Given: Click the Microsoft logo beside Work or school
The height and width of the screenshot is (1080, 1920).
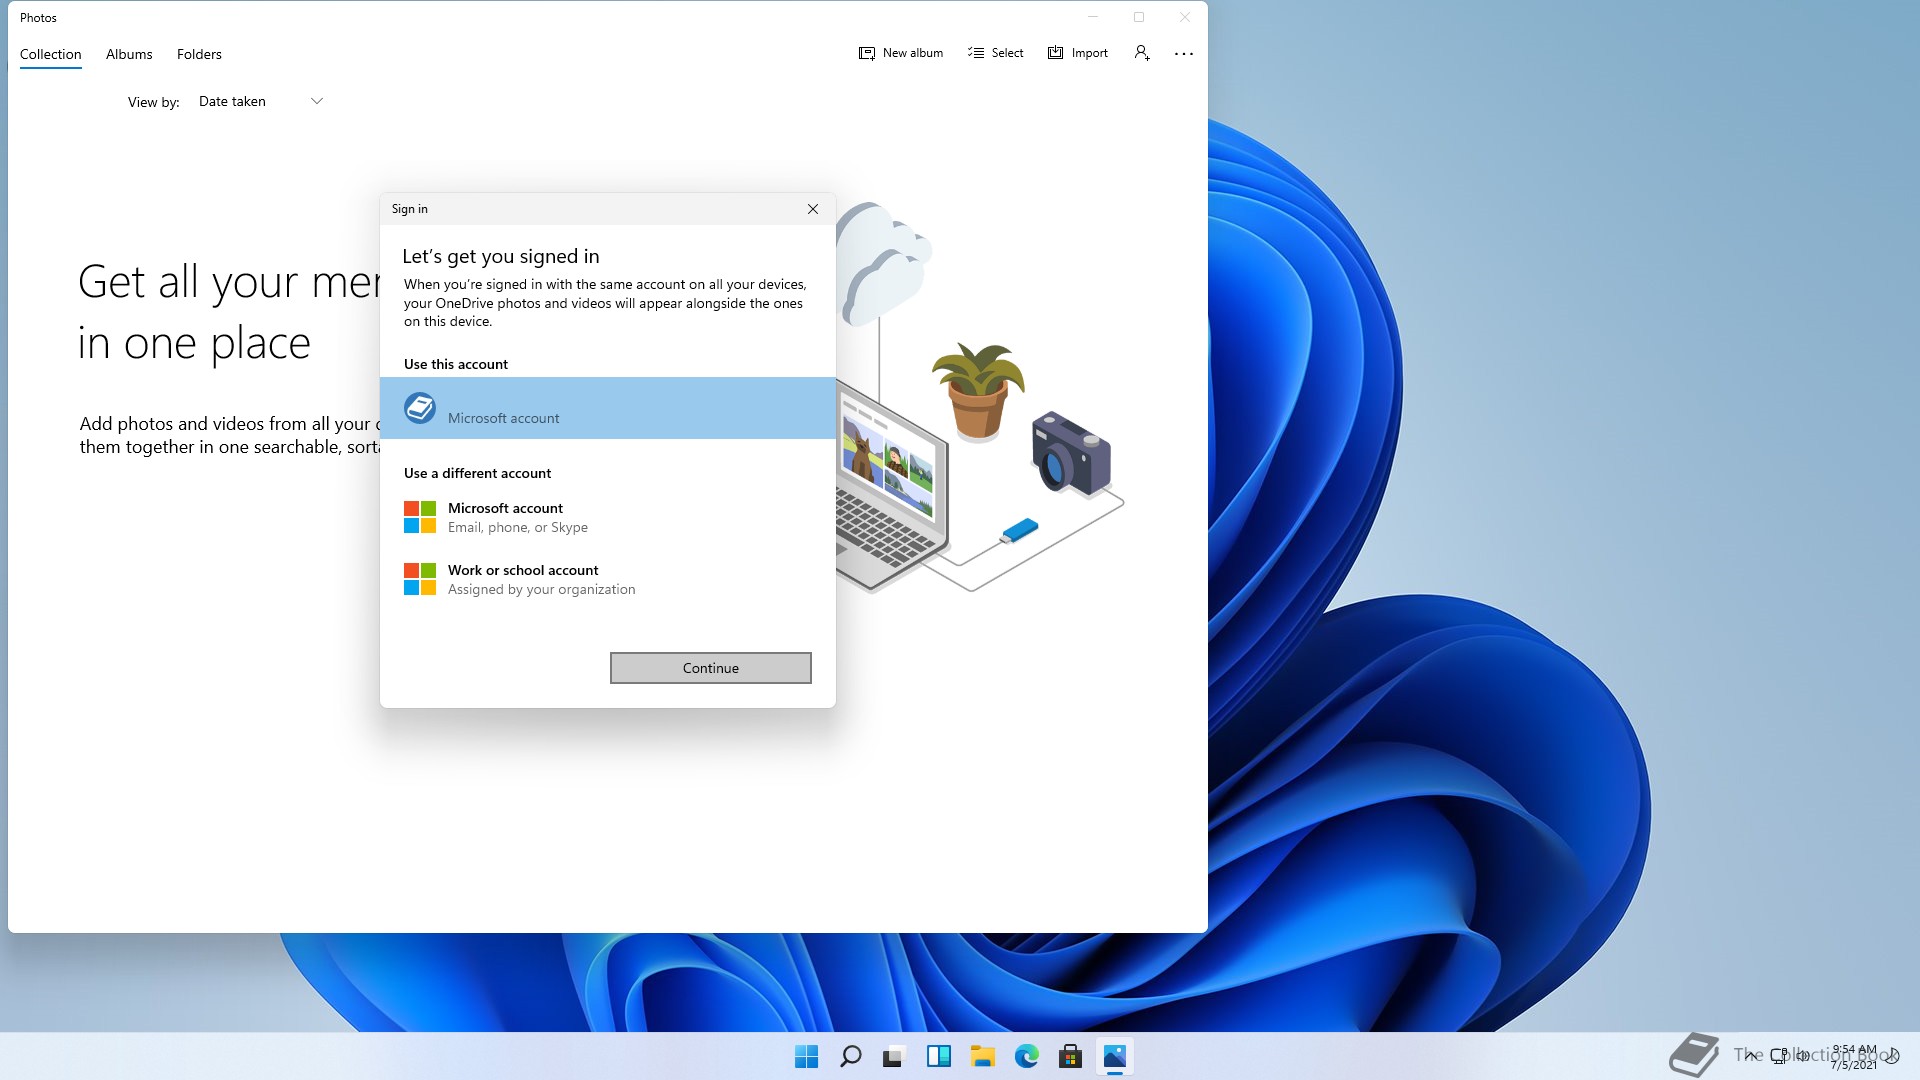Looking at the screenshot, I should click(x=420, y=579).
